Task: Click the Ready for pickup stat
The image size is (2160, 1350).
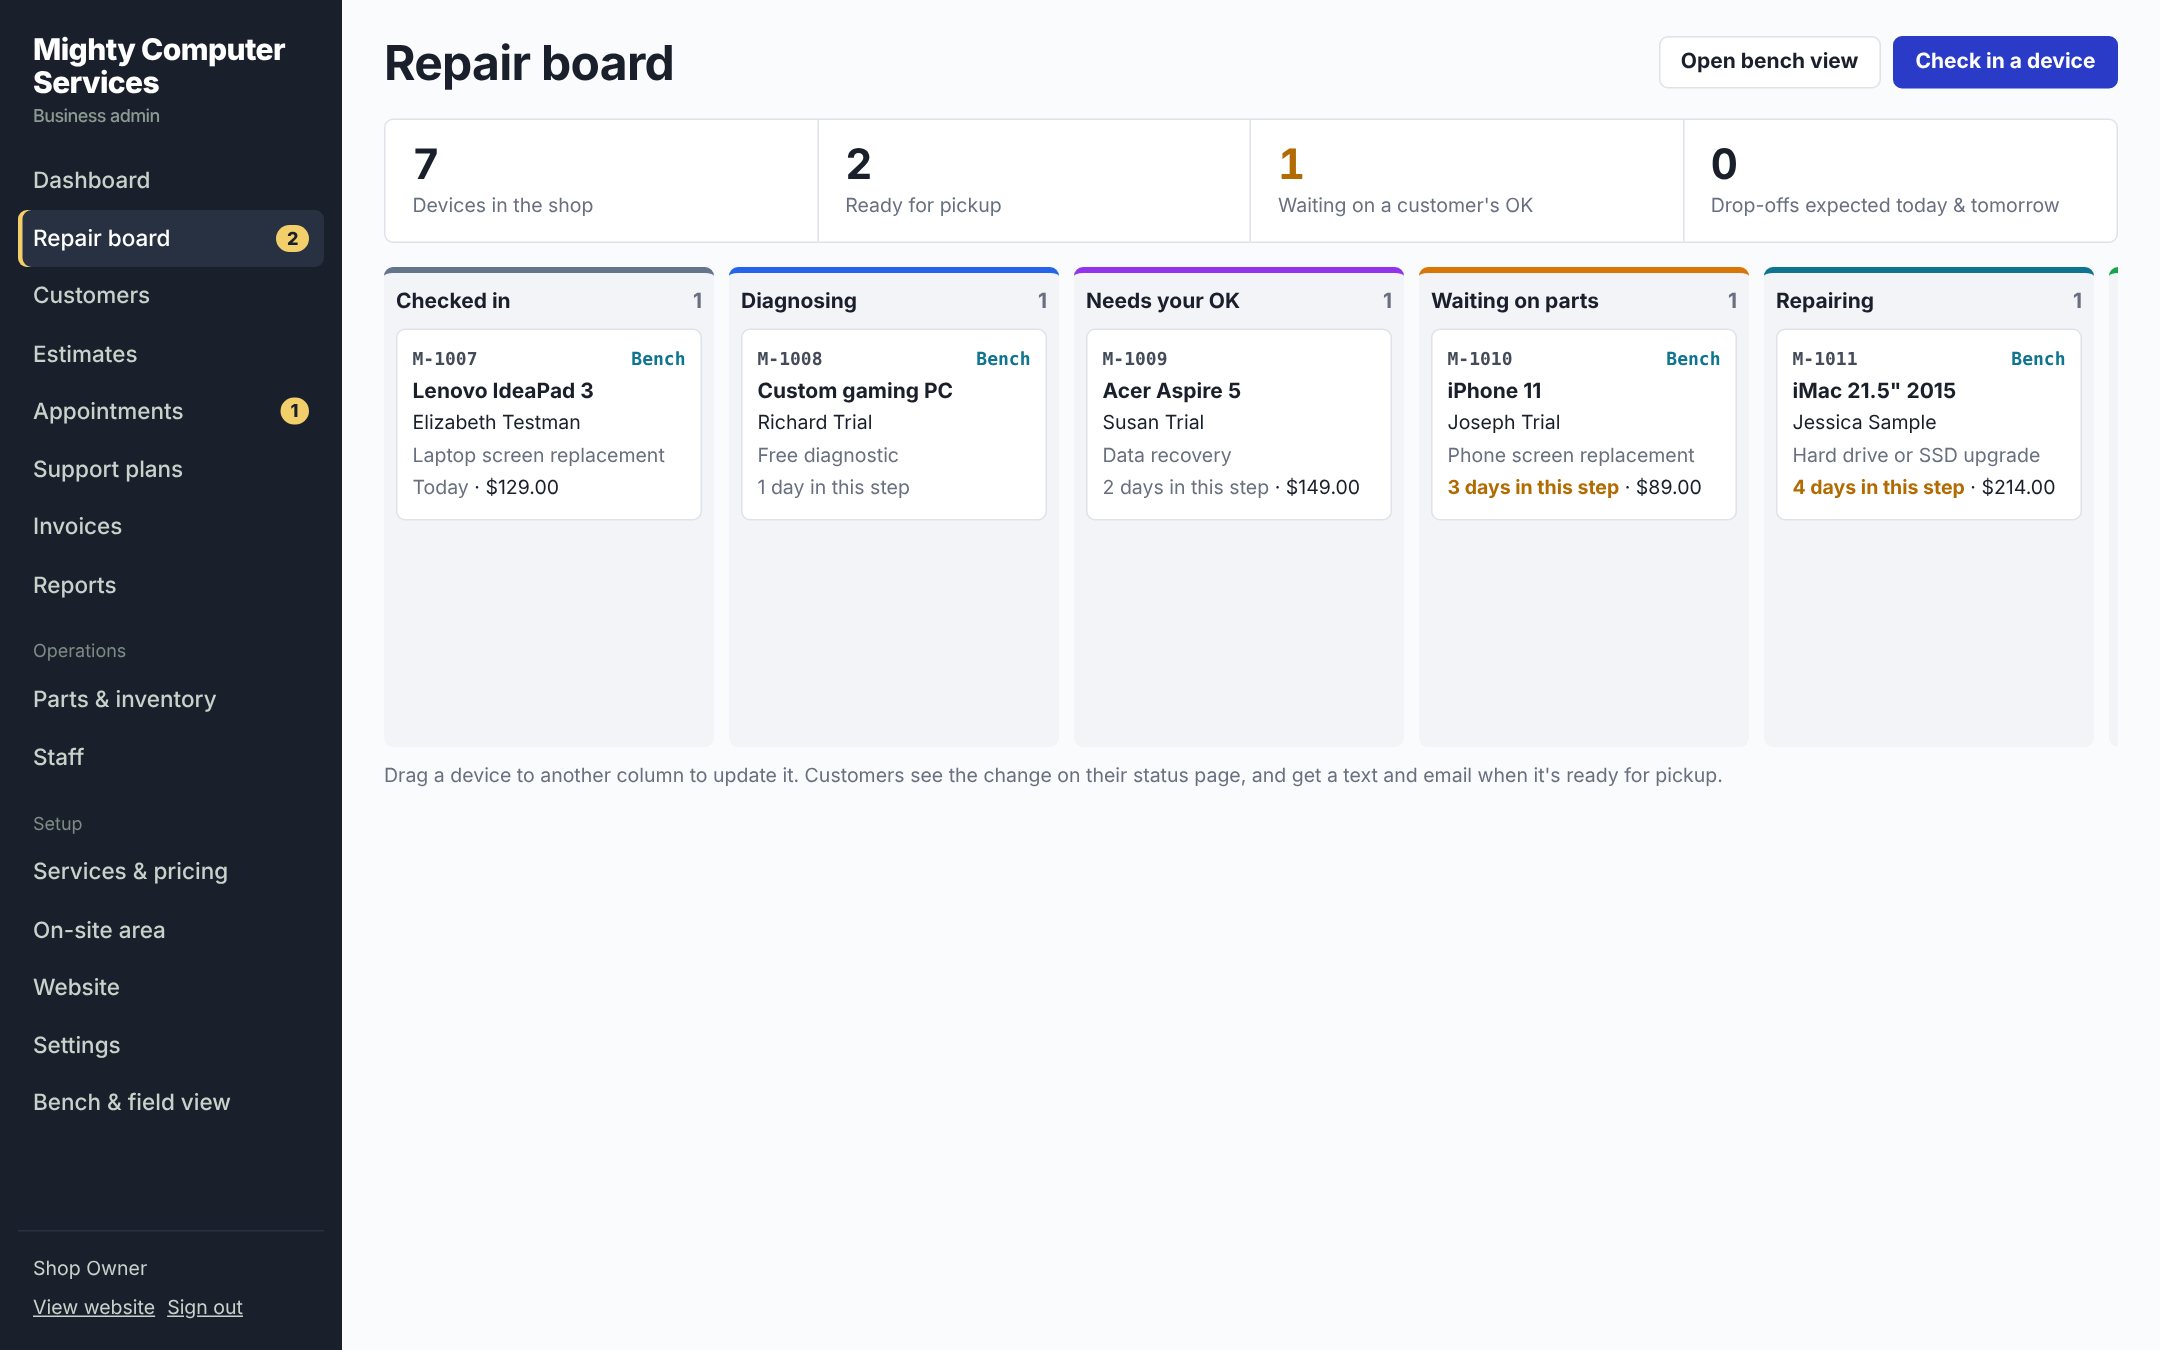Action: 1034,181
